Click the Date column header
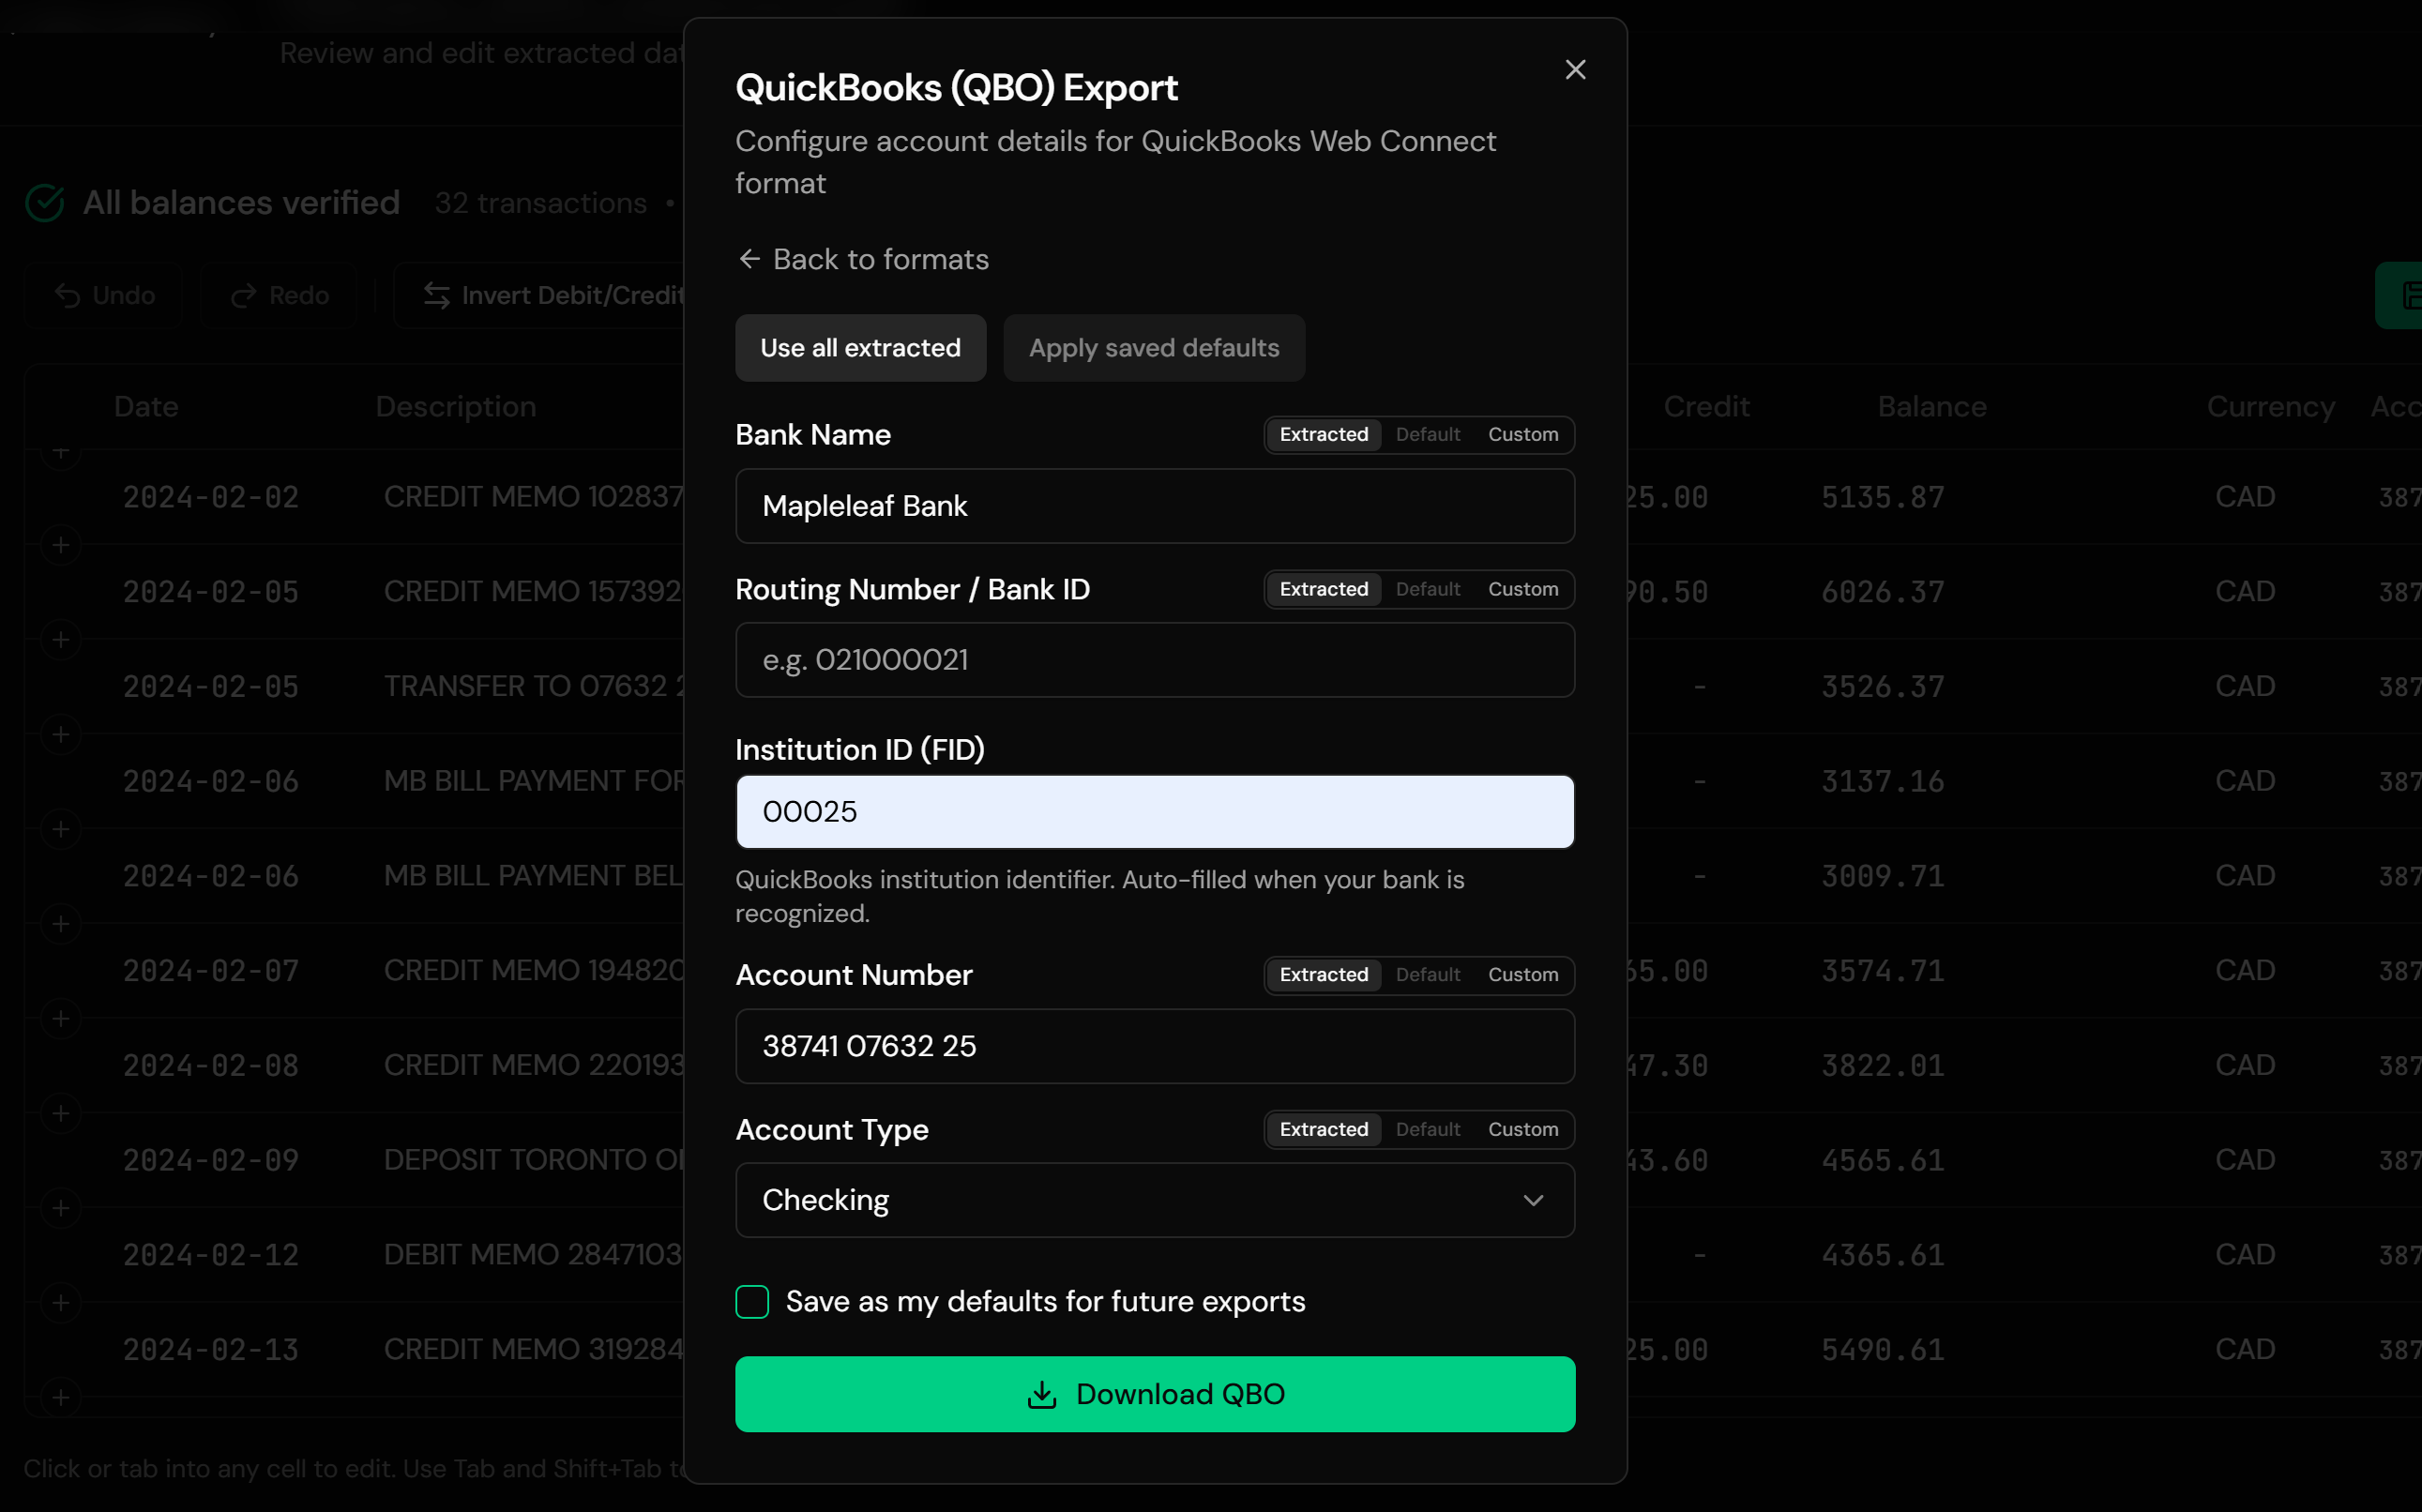 coord(146,406)
